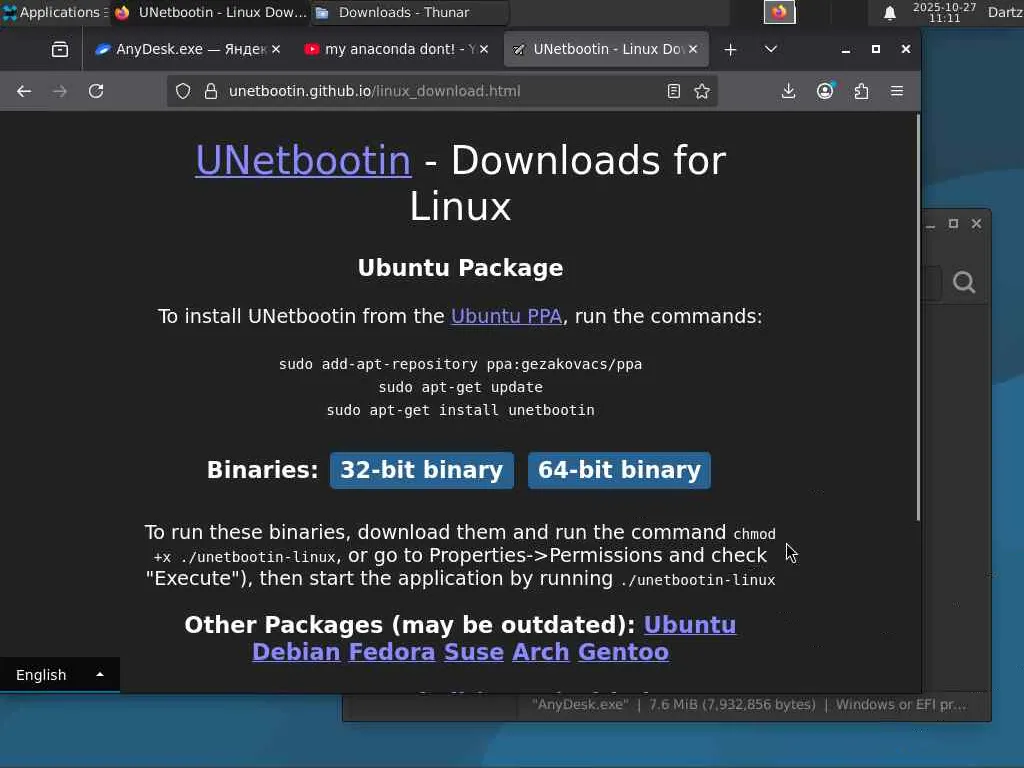
Task: Download the 64-bit binary
Action: pyautogui.click(x=619, y=470)
